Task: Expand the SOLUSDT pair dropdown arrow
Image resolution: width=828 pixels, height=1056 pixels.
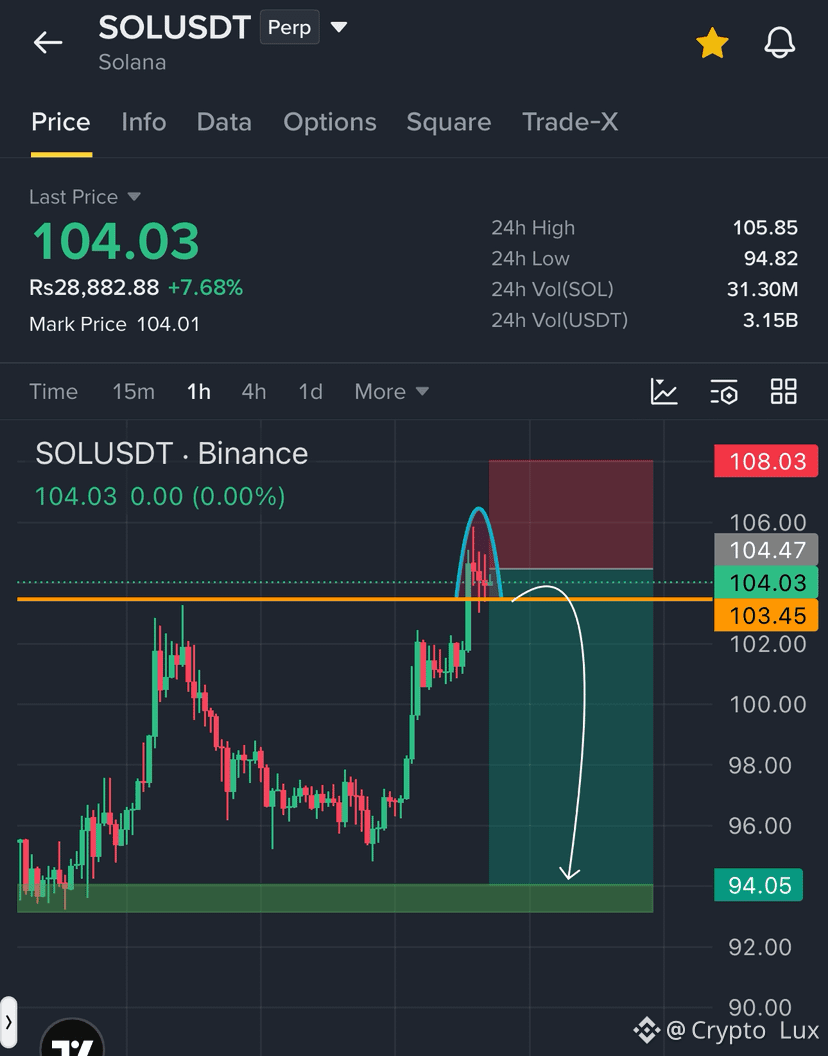Action: coord(338,28)
